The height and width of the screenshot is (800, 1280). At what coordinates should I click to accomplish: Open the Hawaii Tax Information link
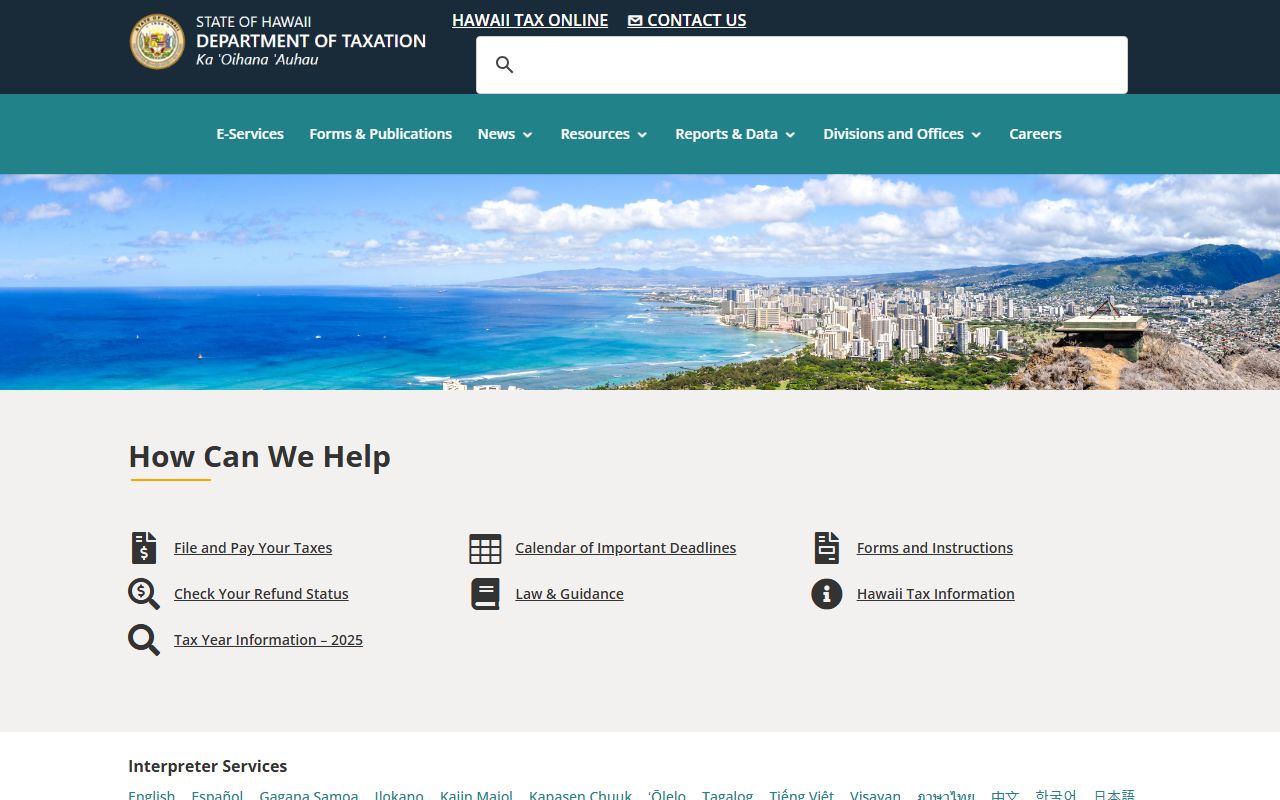pos(936,594)
